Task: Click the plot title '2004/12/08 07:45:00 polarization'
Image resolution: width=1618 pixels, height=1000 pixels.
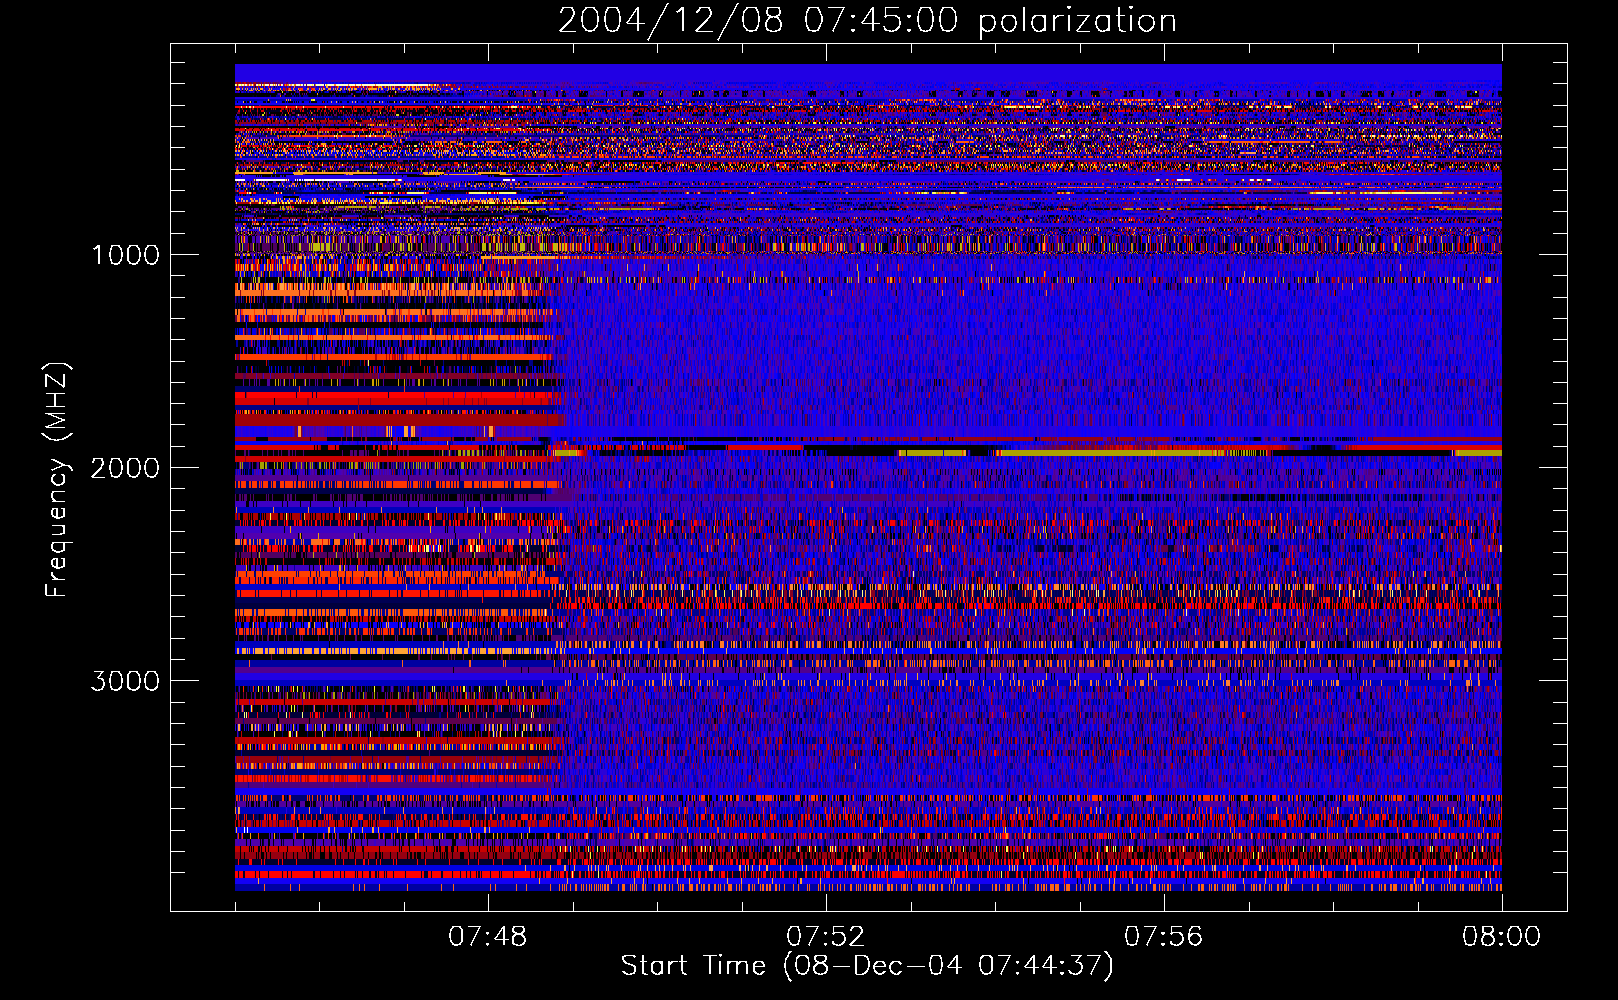Action: point(867,21)
